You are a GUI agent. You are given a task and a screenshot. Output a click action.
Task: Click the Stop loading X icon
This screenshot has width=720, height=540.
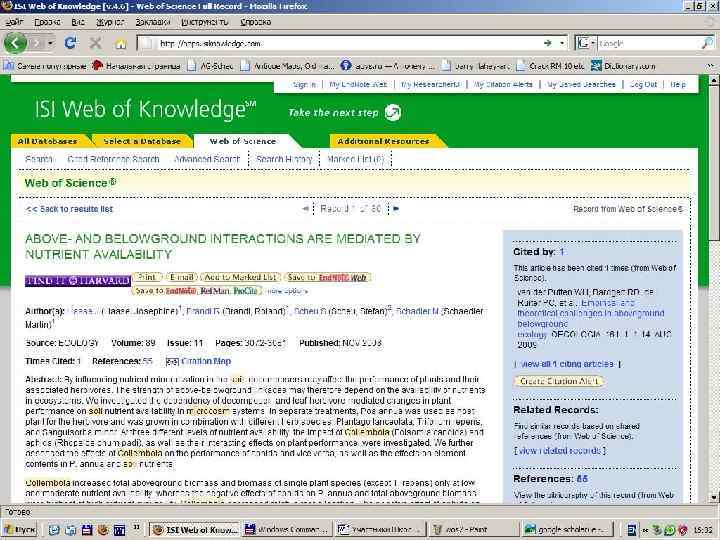point(96,44)
